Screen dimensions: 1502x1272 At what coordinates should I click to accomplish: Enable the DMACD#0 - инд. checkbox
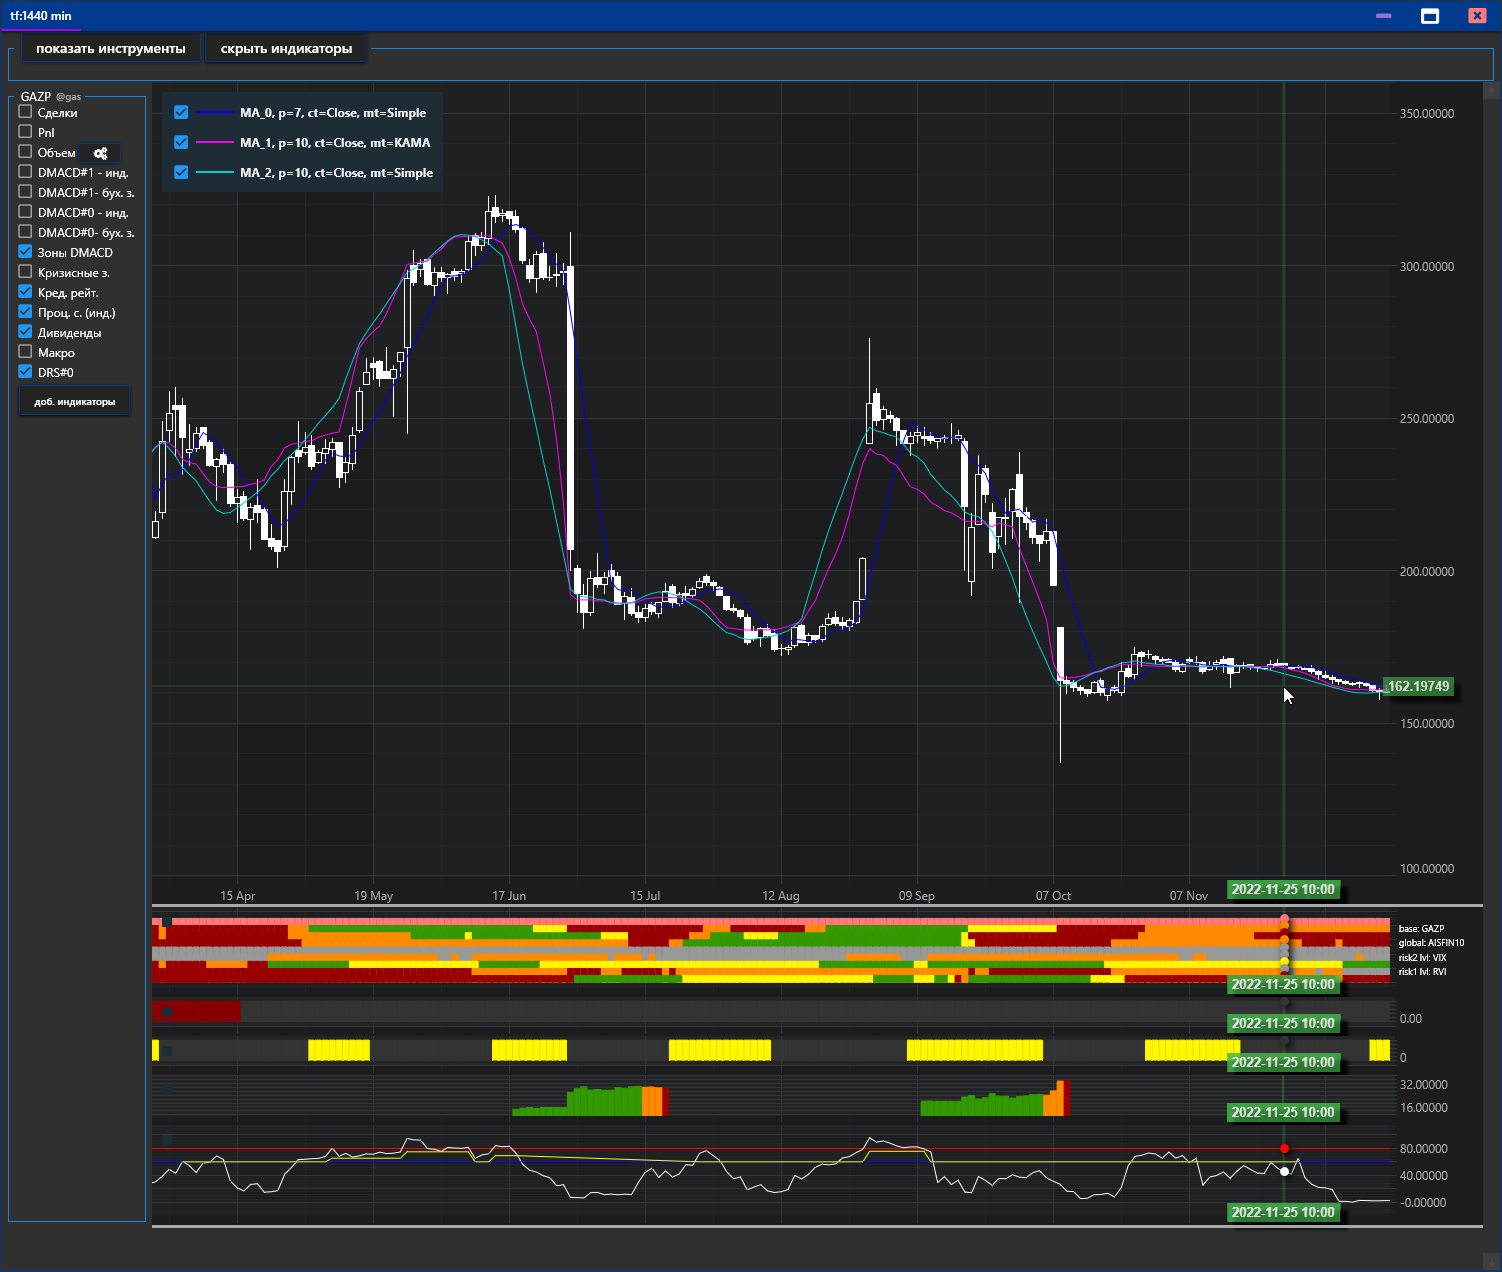[x=26, y=211]
